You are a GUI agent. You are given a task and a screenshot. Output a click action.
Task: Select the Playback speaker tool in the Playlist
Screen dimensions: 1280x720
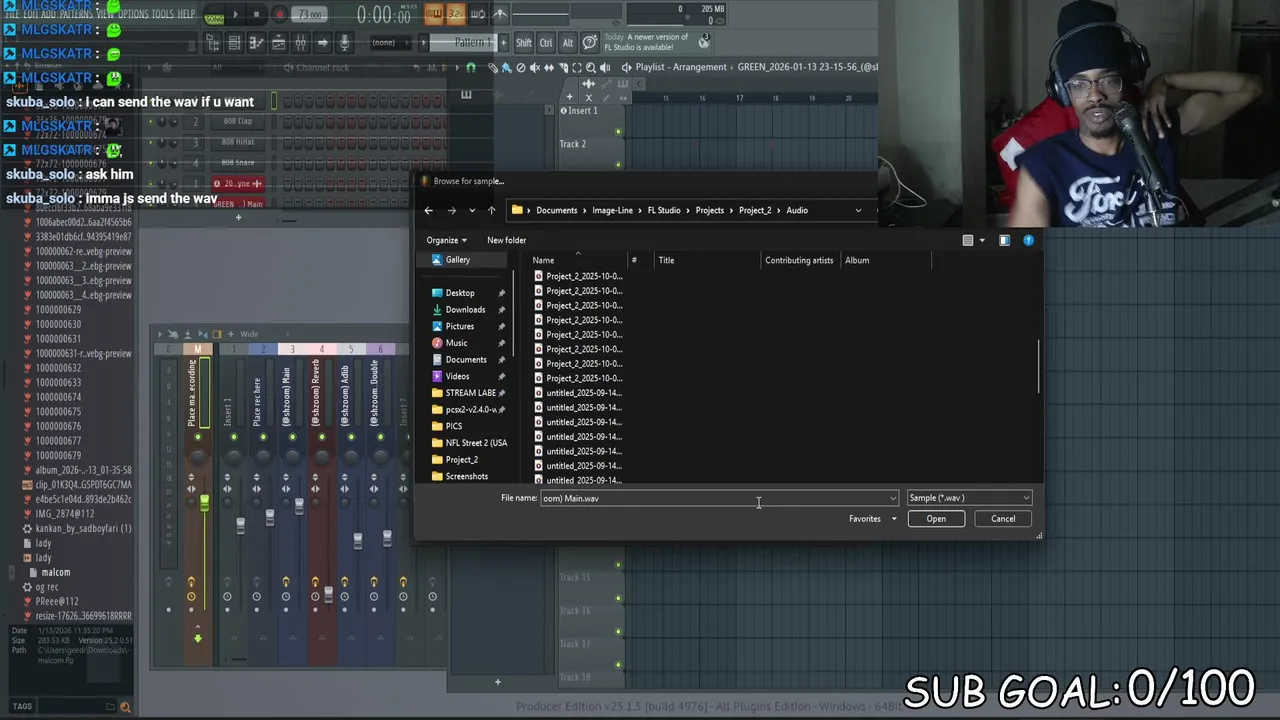[605, 67]
